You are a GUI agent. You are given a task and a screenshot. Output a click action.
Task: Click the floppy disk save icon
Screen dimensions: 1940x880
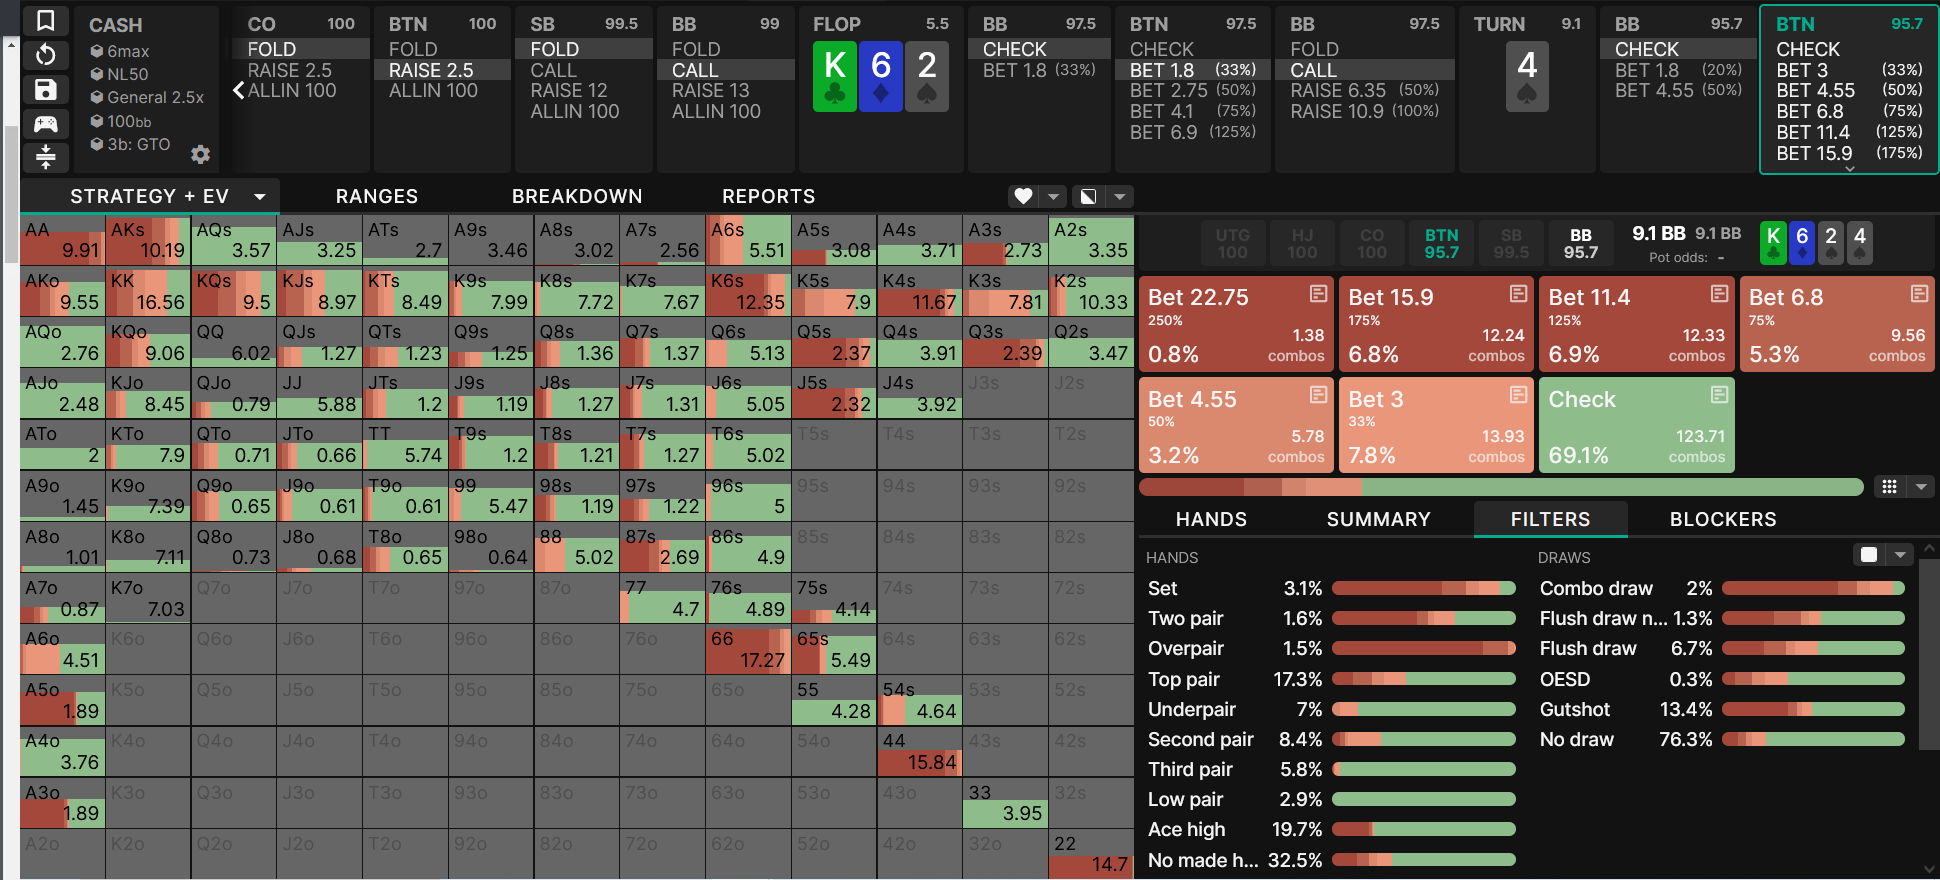(x=45, y=90)
